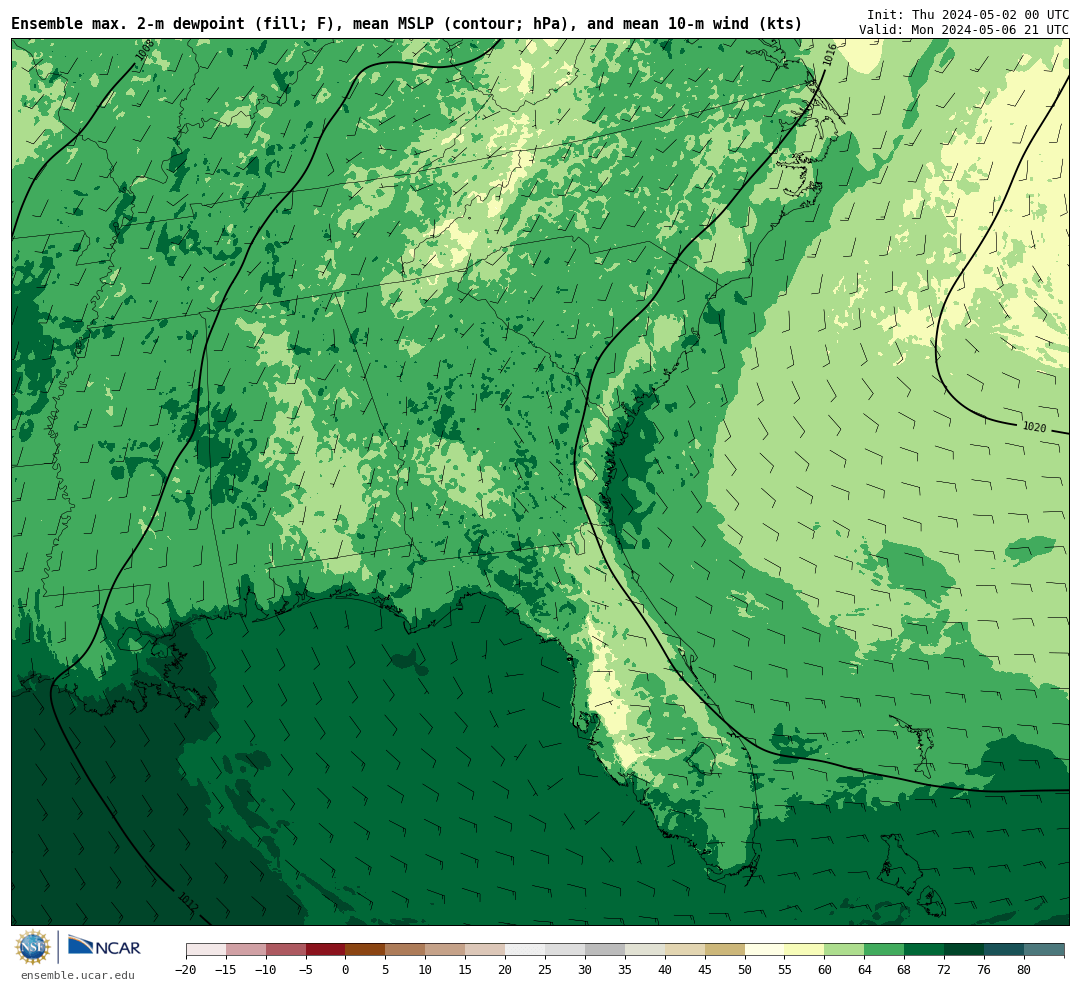Pick the darkest green swatch between 72 and 76
The width and height of the screenshot is (1080, 988).
pyautogui.click(x=965, y=949)
